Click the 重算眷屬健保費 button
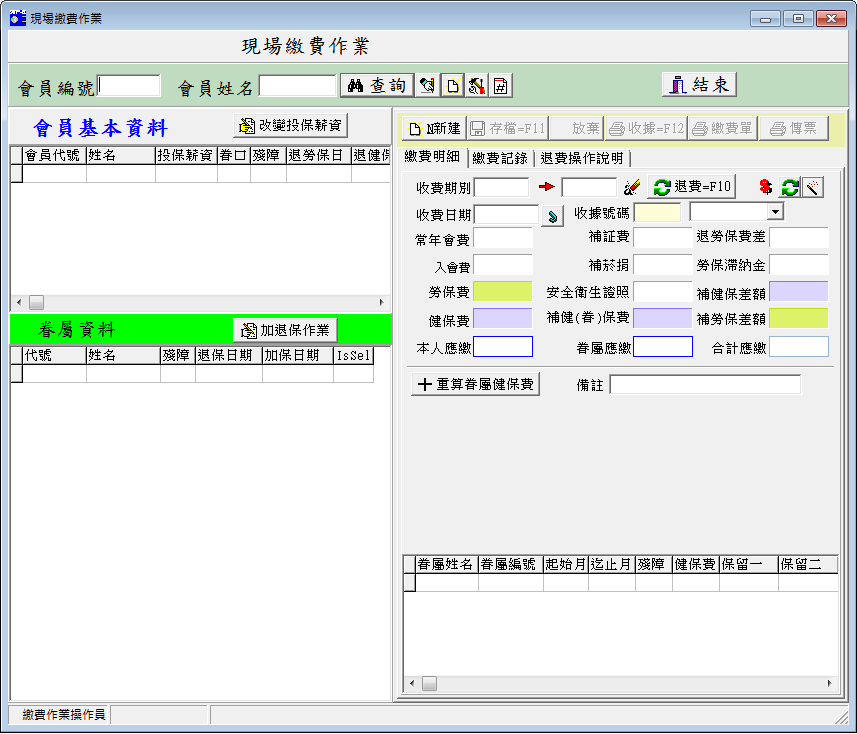The height and width of the screenshot is (734, 857). [x=475, y=385]
